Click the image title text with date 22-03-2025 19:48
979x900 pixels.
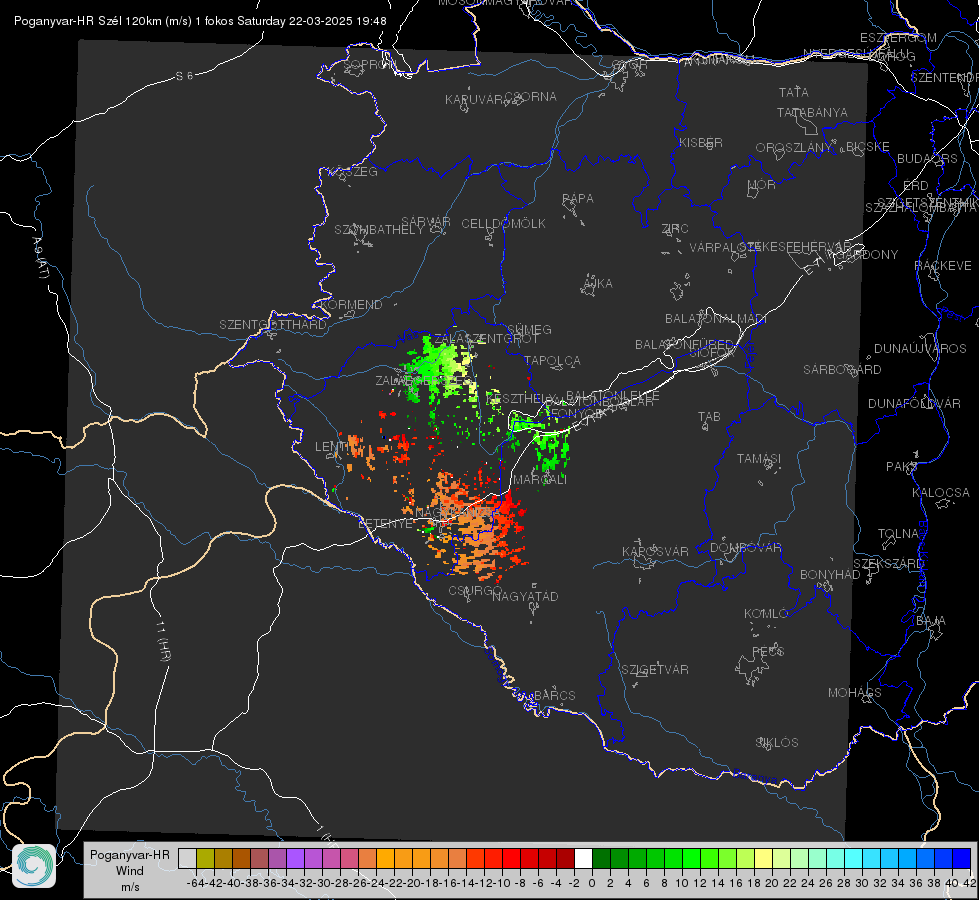pos(200,21)
